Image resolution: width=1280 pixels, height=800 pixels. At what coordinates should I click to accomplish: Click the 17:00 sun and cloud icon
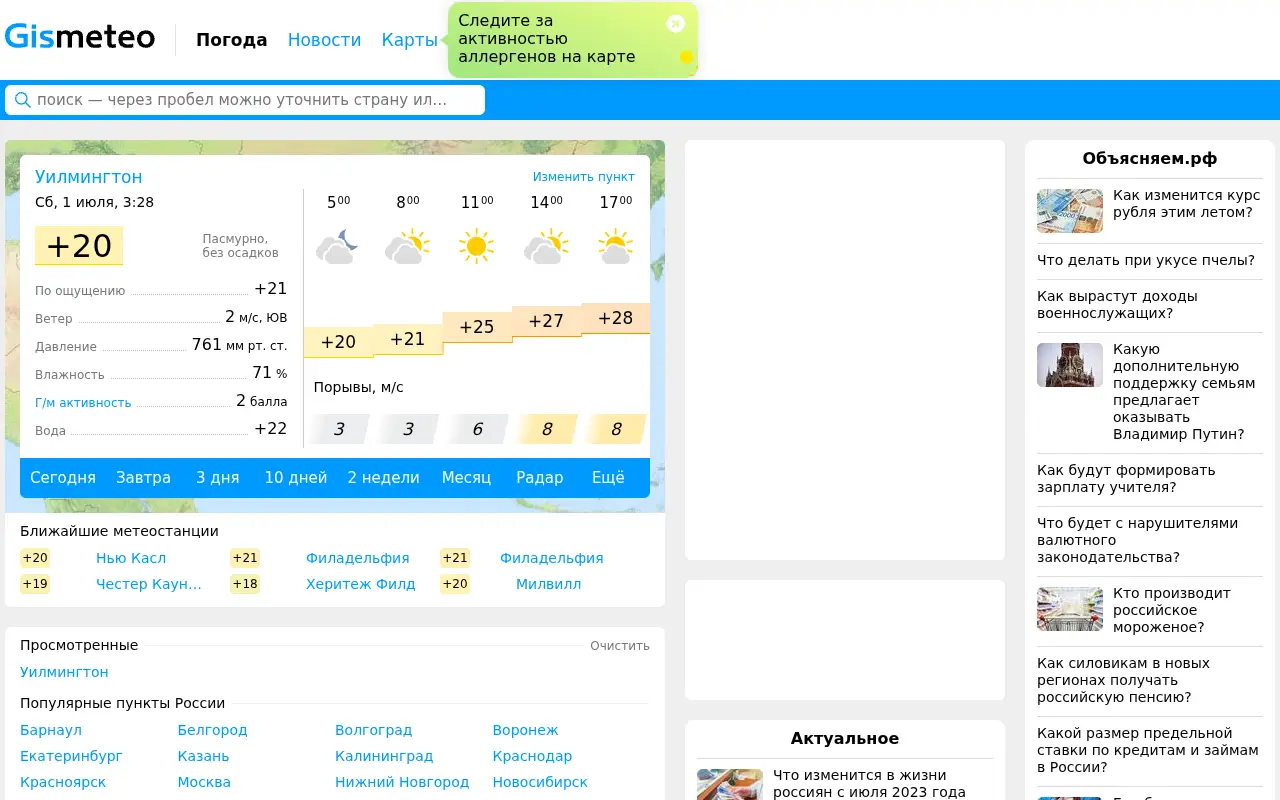click(x=615, y=247)
